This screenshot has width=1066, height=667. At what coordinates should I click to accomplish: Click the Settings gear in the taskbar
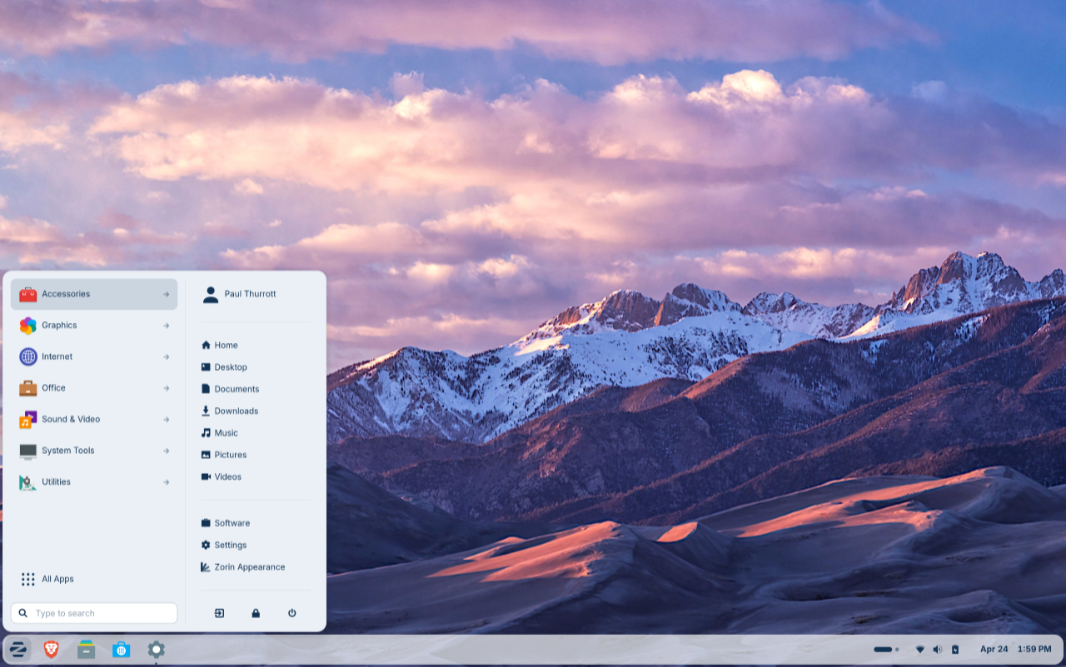(156, 650)
